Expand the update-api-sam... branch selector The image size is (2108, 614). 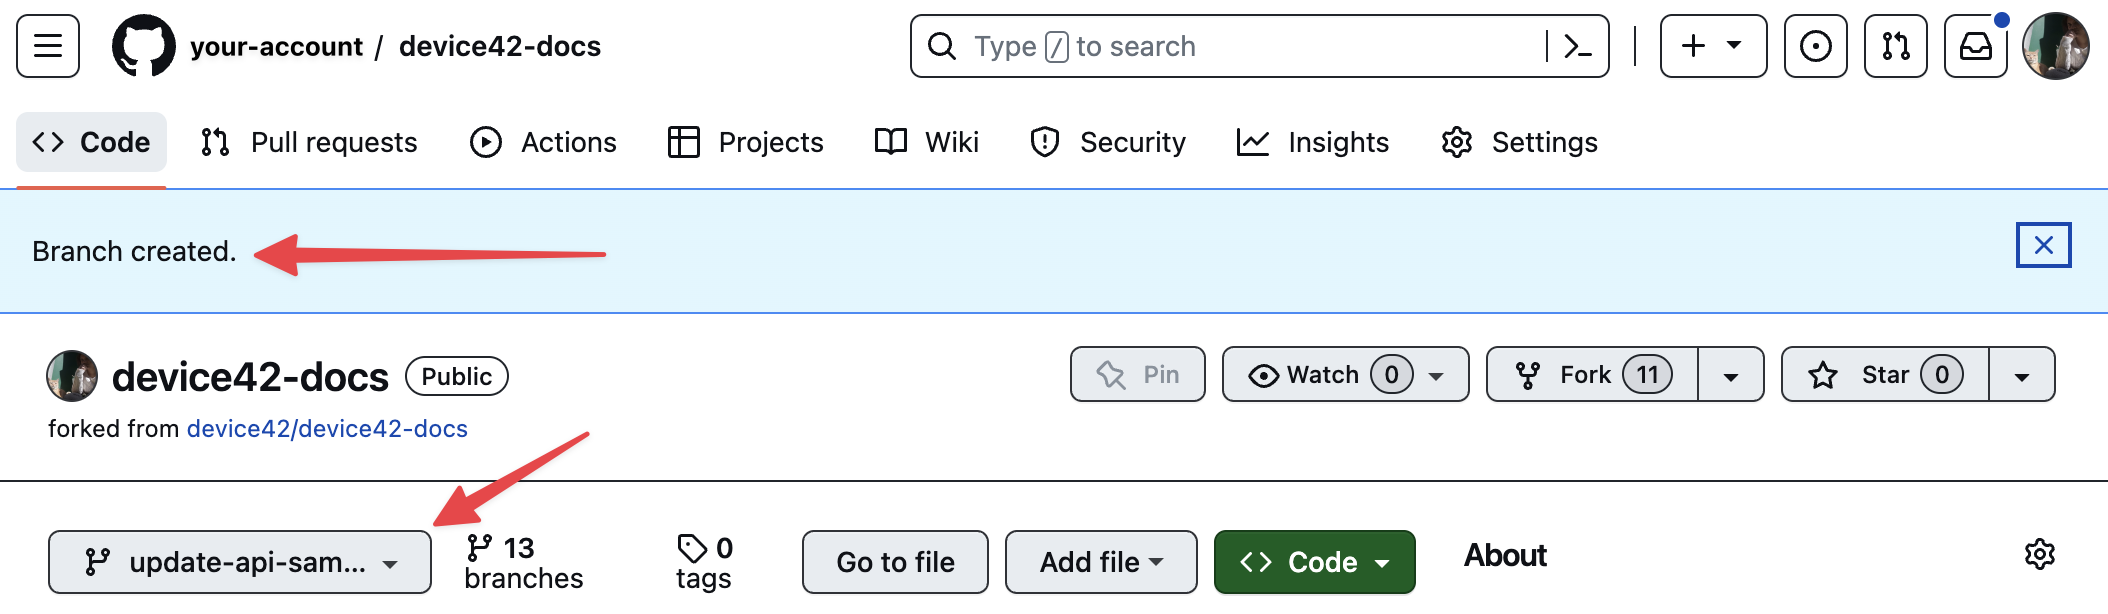pyautogui.click(x=240, y=562)
